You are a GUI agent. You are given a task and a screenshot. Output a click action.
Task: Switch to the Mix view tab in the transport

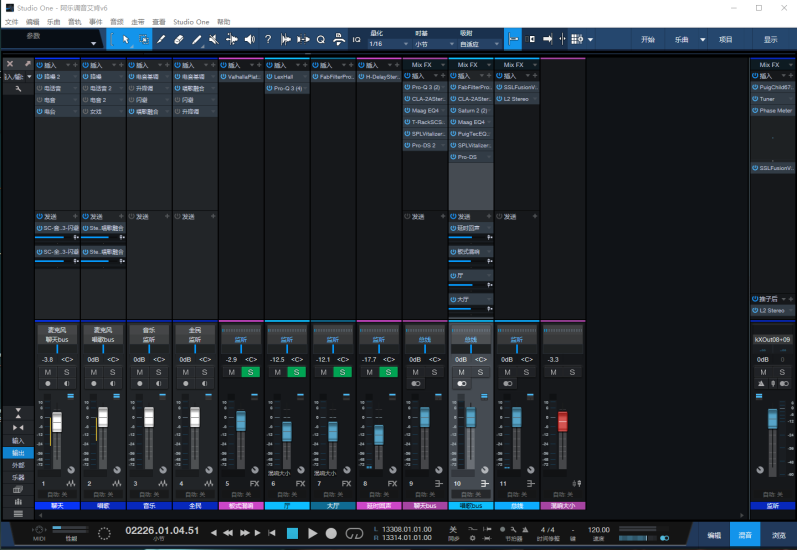click(745, 535)
